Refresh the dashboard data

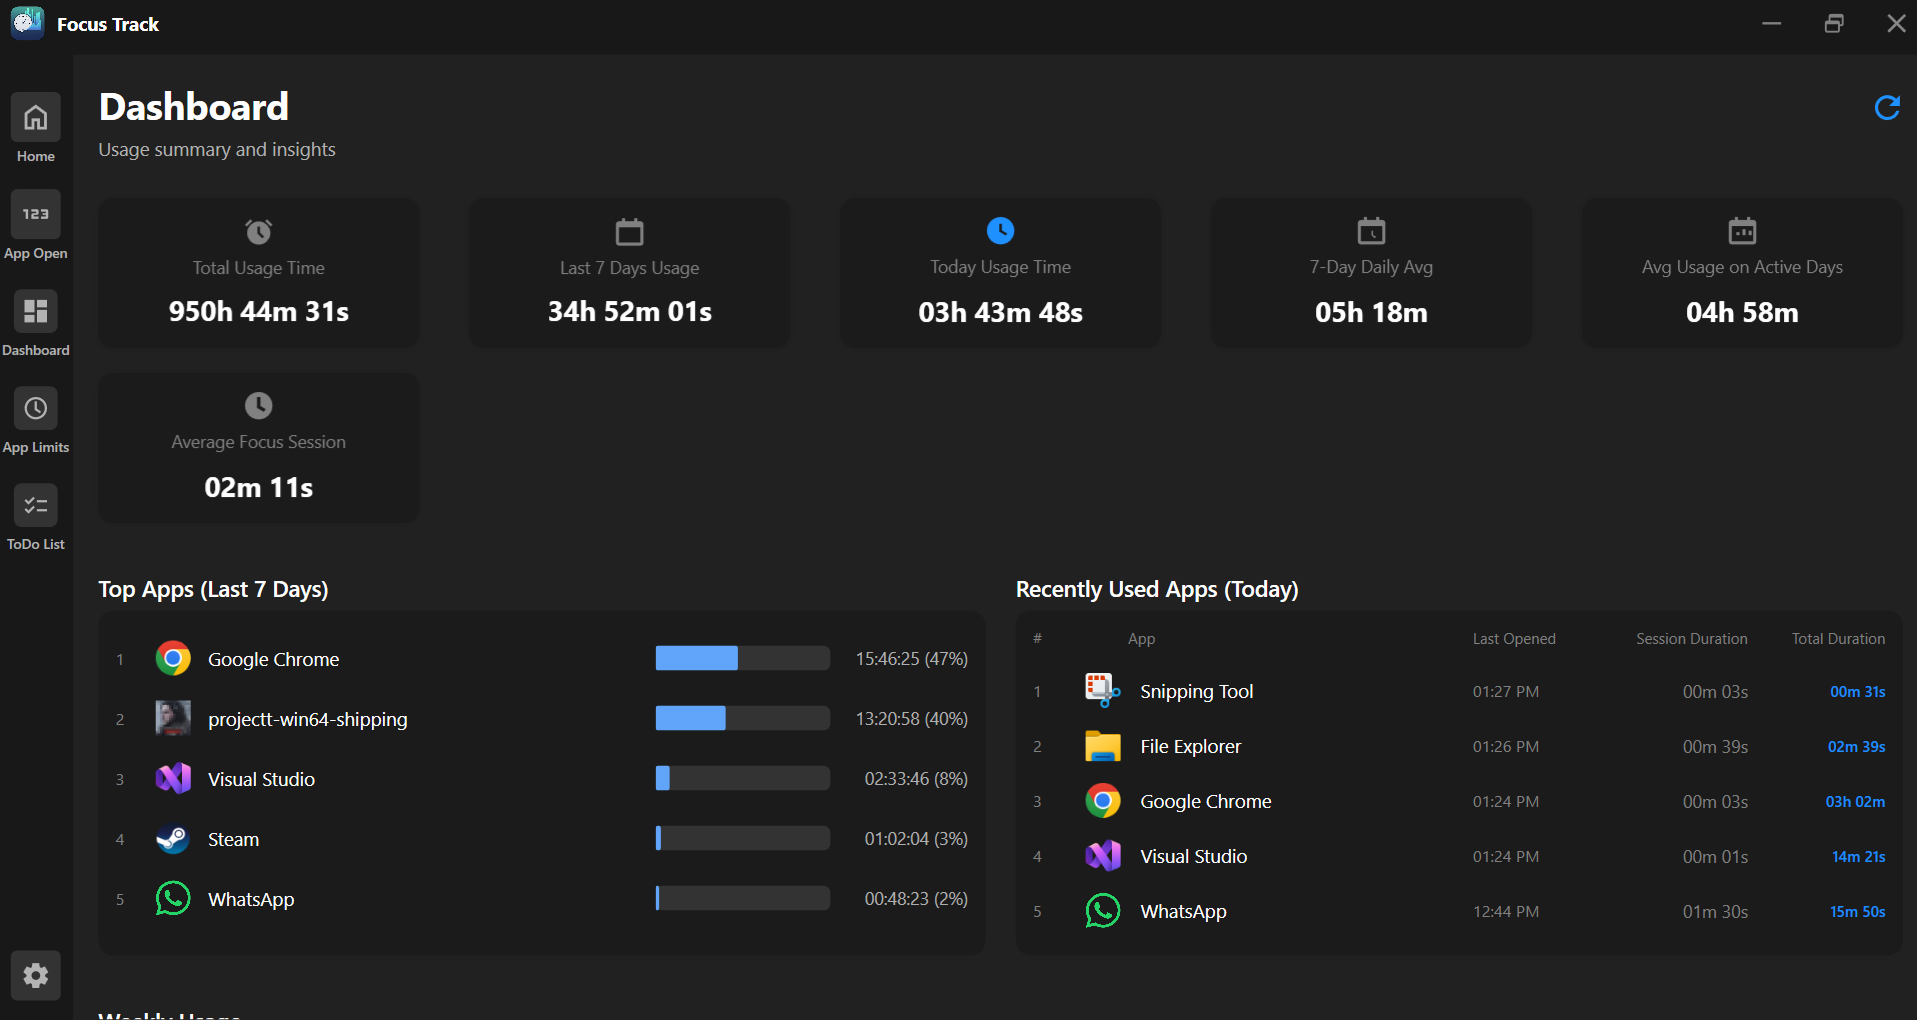click(x=1887, y=108)
